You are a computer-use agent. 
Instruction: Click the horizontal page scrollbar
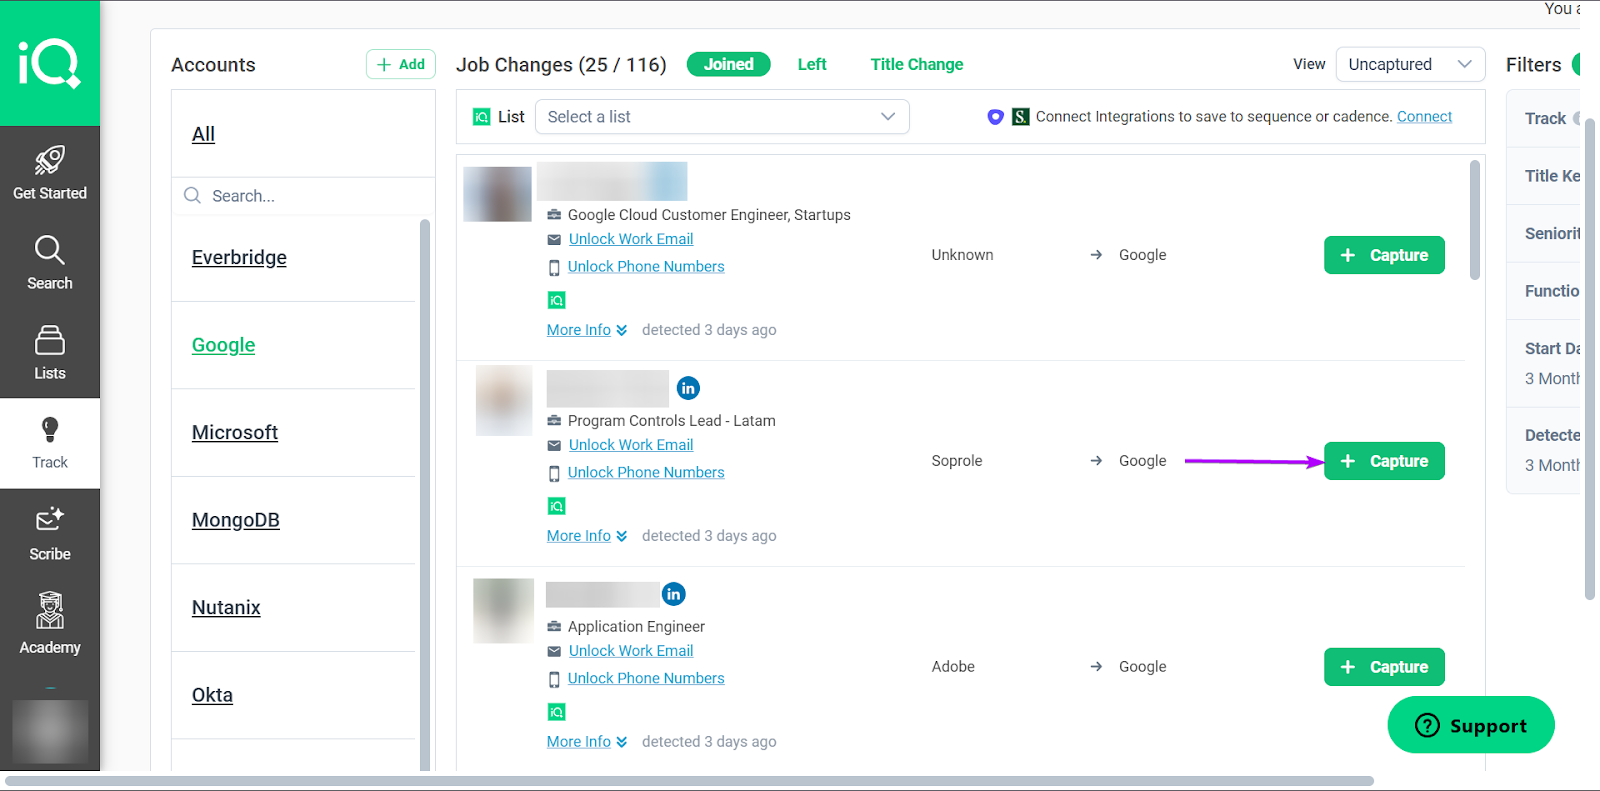coord(689,781)
